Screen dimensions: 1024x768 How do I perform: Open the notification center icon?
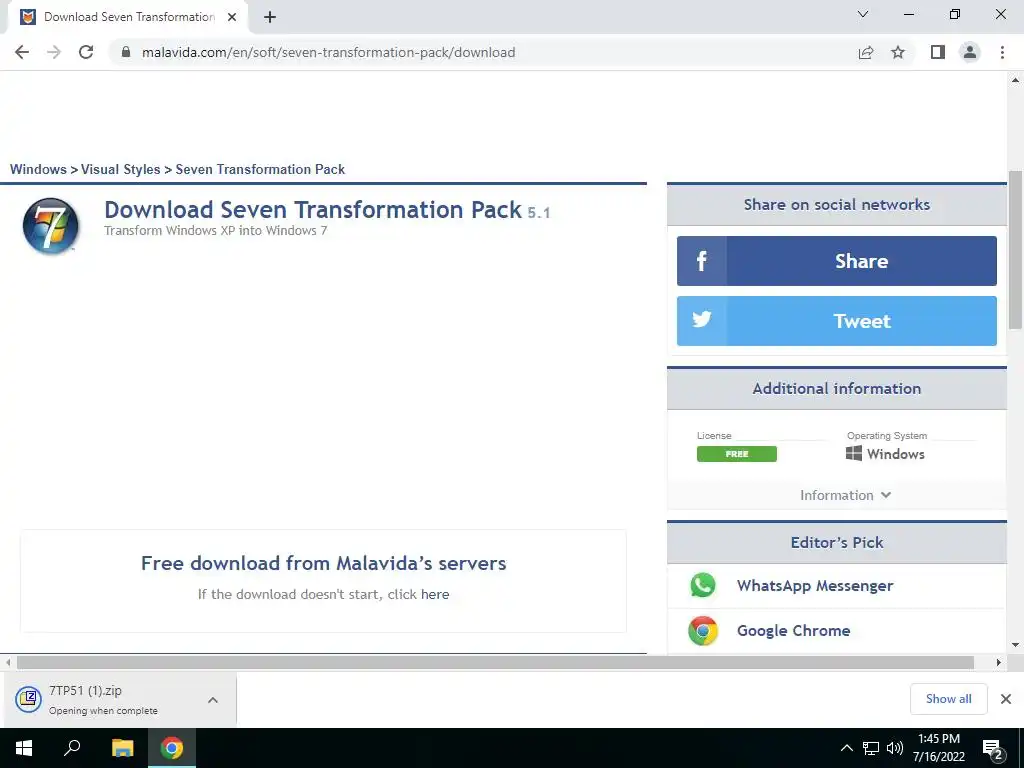tap(993, 749)
